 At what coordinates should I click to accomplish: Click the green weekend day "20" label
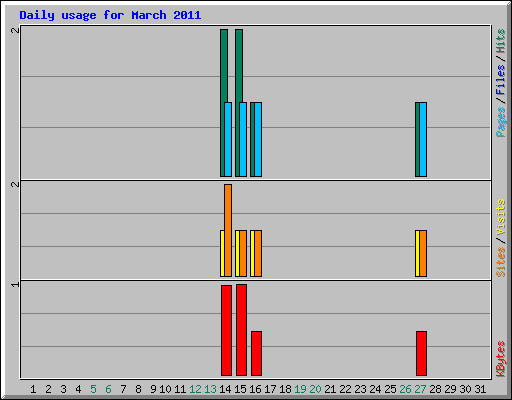(315, 389)
